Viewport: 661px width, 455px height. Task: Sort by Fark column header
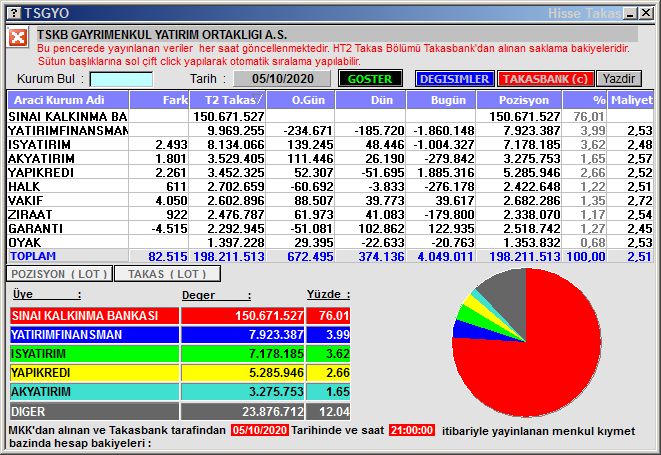159,100
